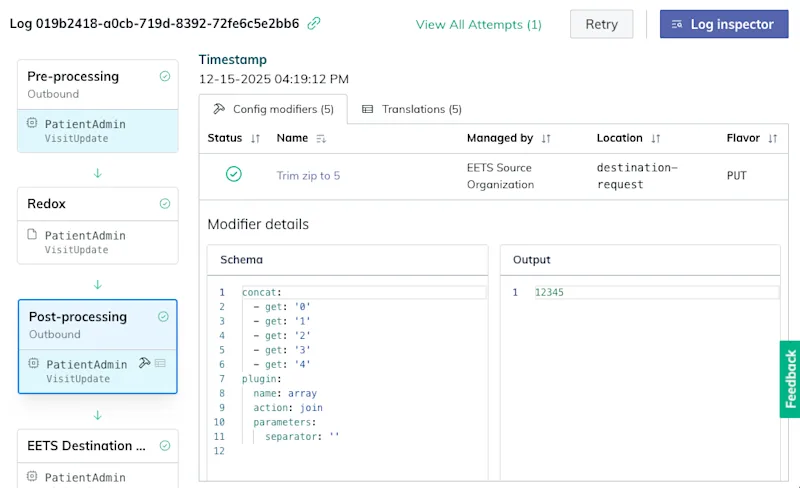Switch to Config modifiers (5) tab
800x488 pixels.
[273, 109]
